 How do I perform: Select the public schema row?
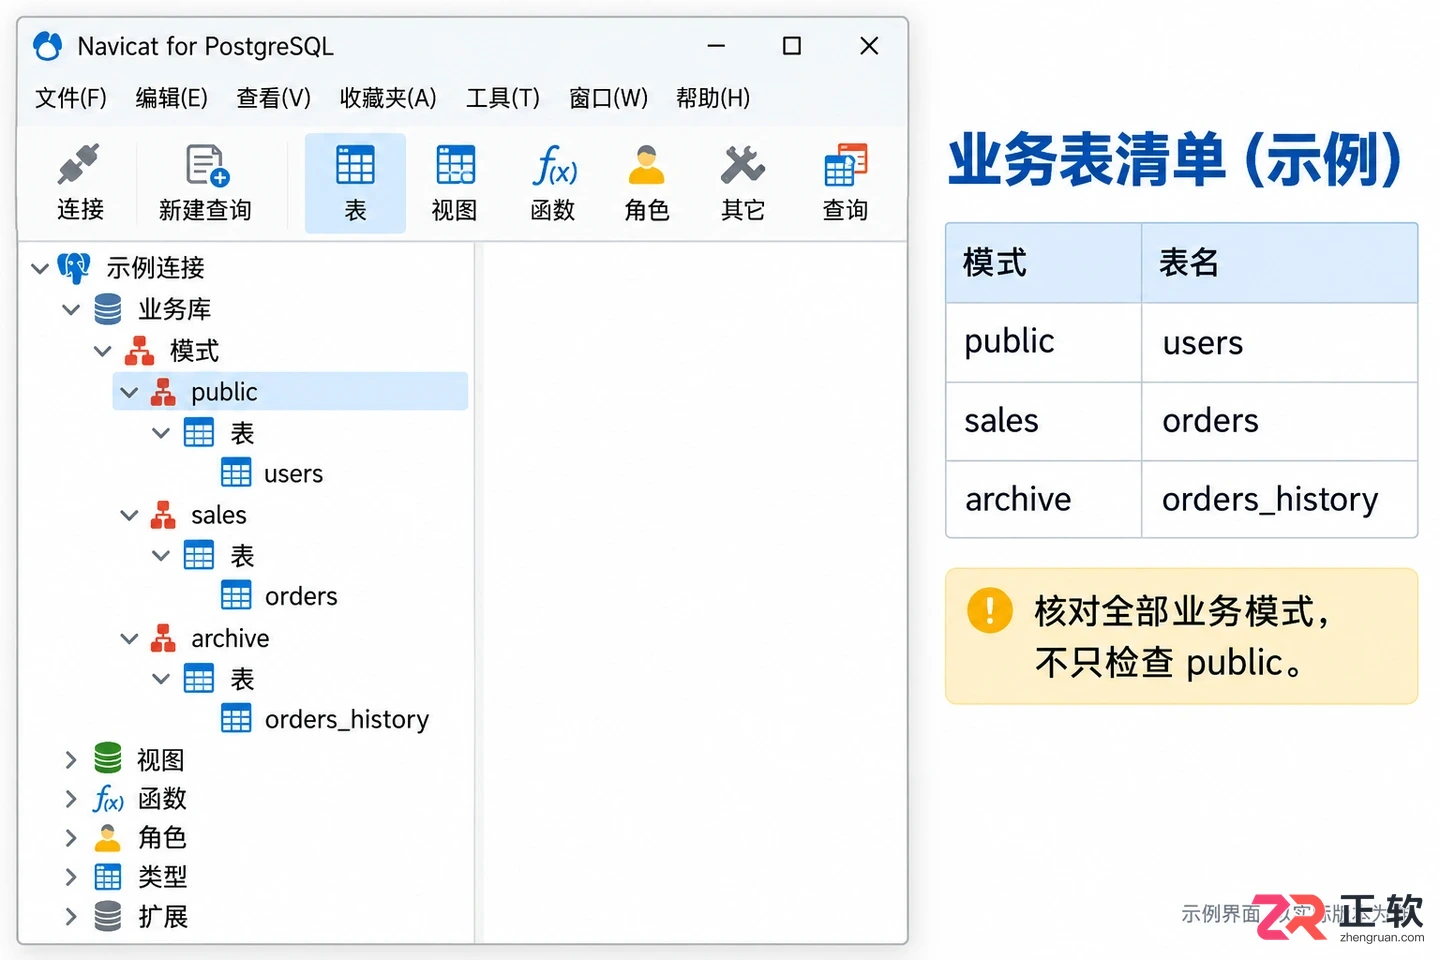290,391
